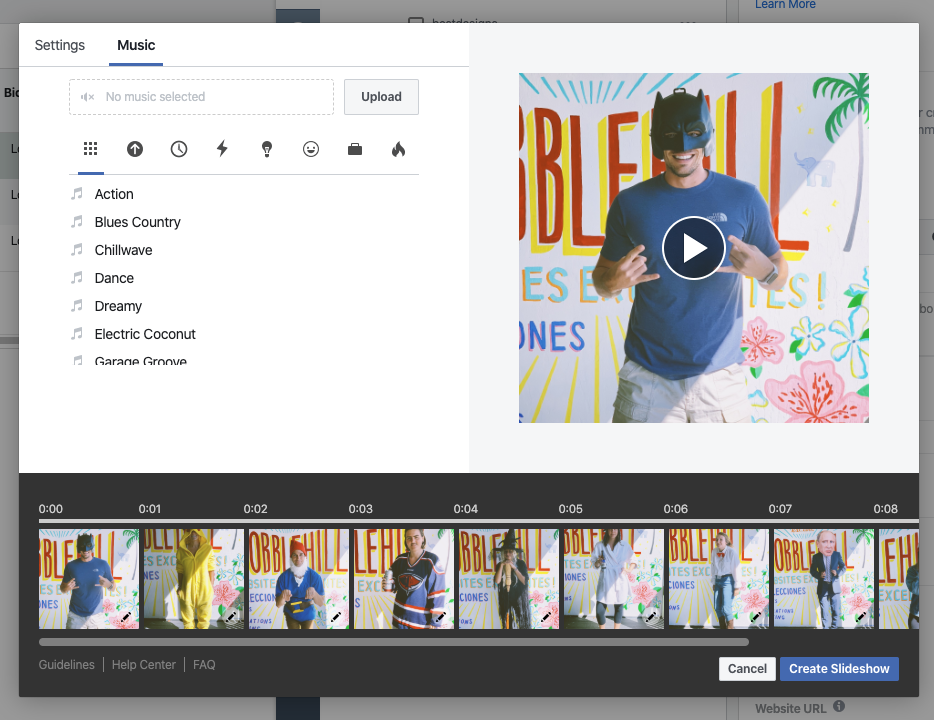934x720 pixels.
Task: Choose the Chillwave music track
Action: (x=123, y=250)
